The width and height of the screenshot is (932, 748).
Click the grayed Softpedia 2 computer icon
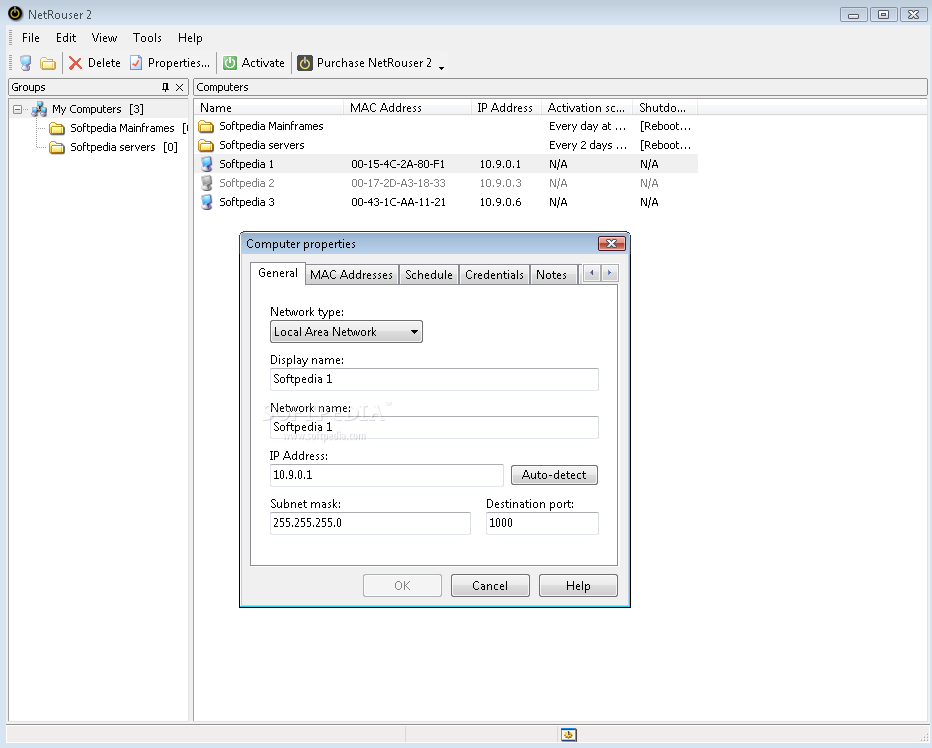(206, 183)
